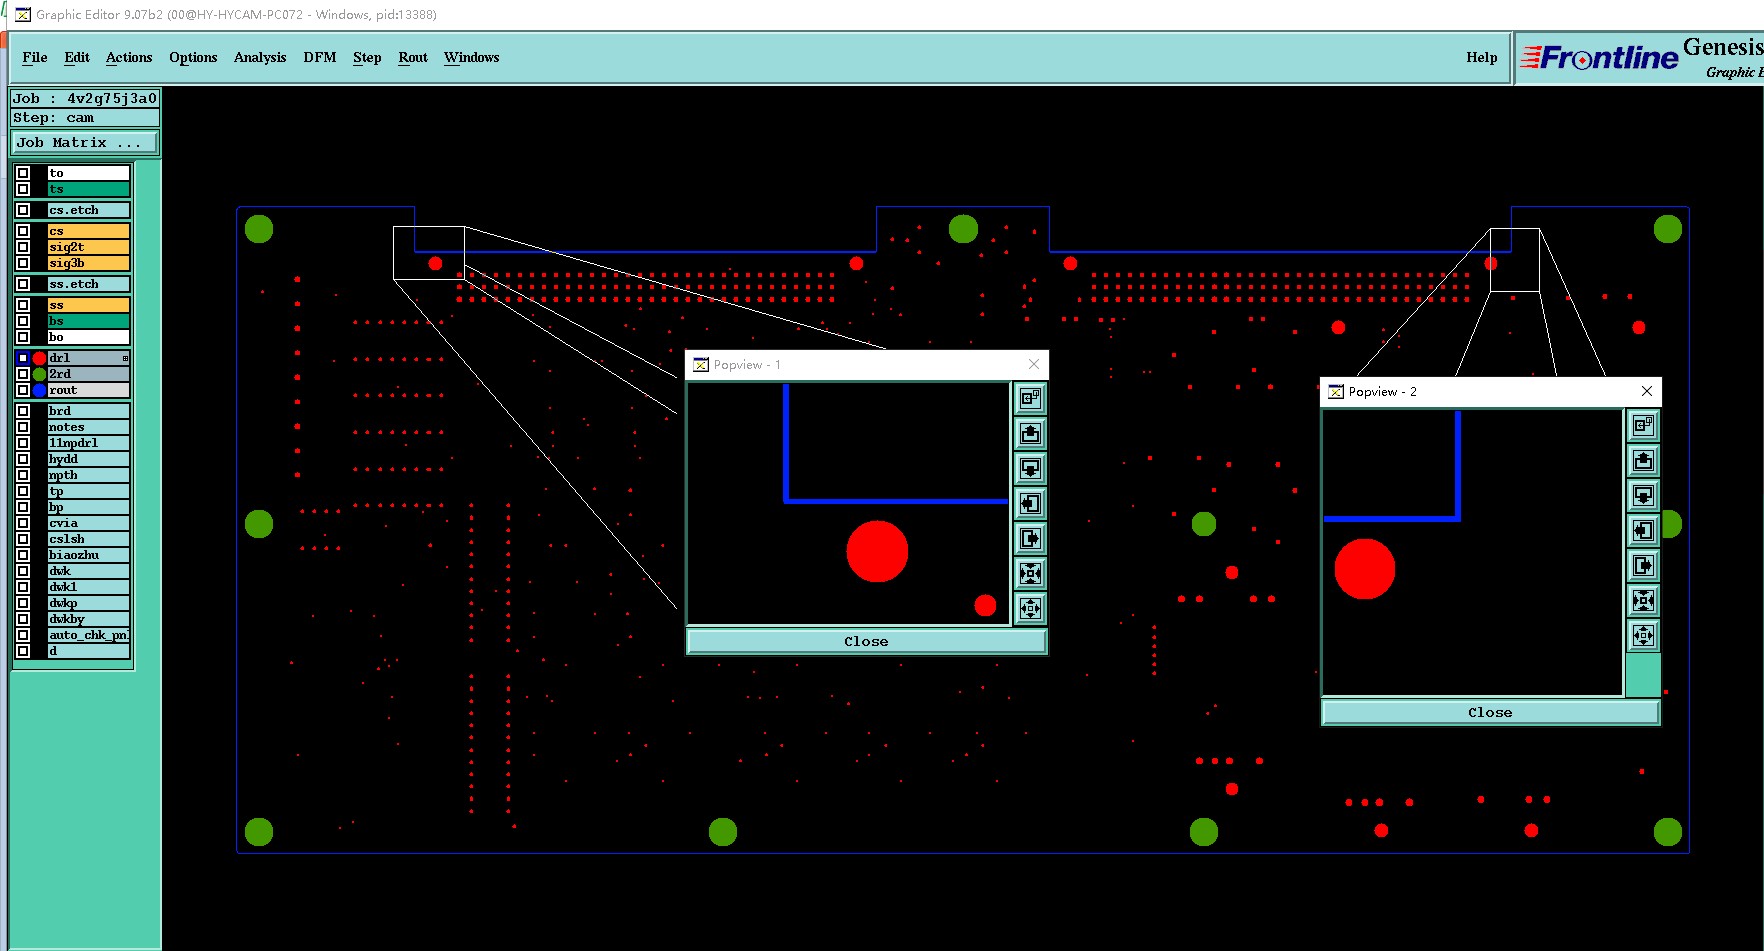Select layer name notes
Image resolution: width=1764 pixels, height=951 pixels.
pyautogui.click(x=89, y=427)
